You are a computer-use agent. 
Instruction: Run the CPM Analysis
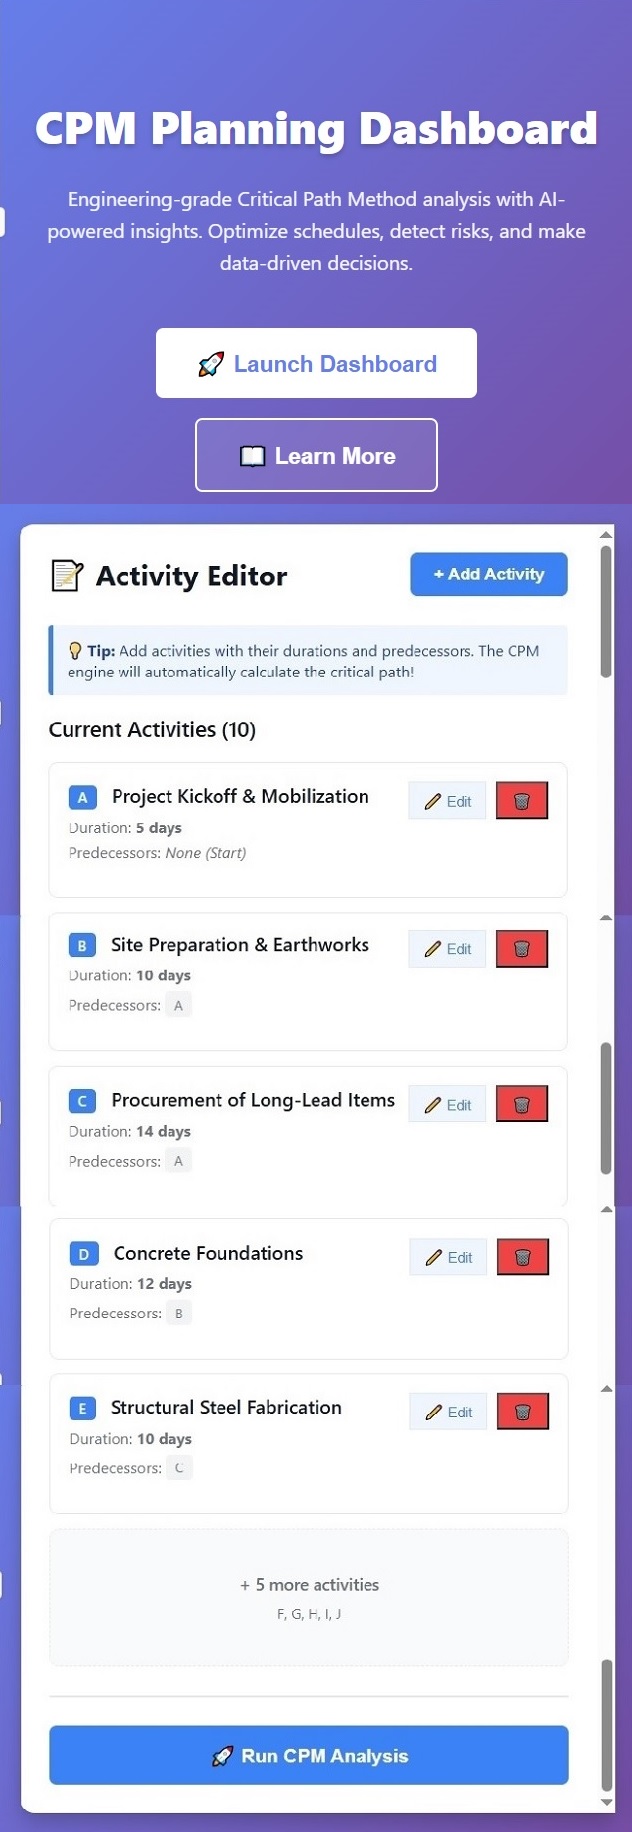click(x=309, y=1755)
